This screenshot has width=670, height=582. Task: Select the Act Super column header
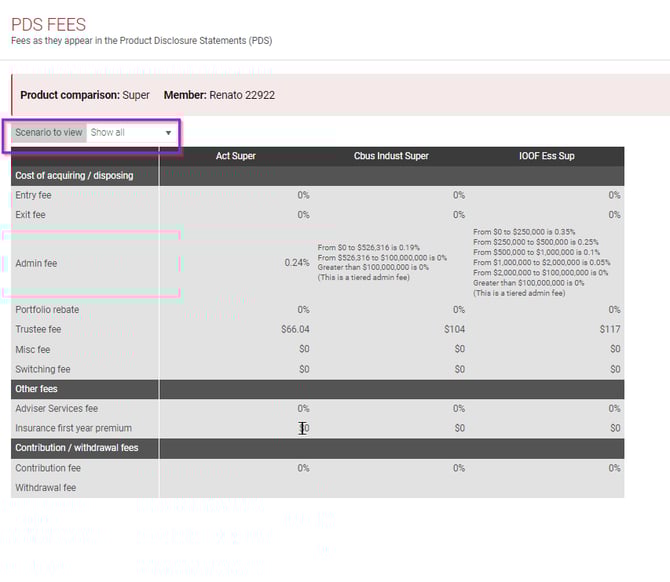[236, 156]
